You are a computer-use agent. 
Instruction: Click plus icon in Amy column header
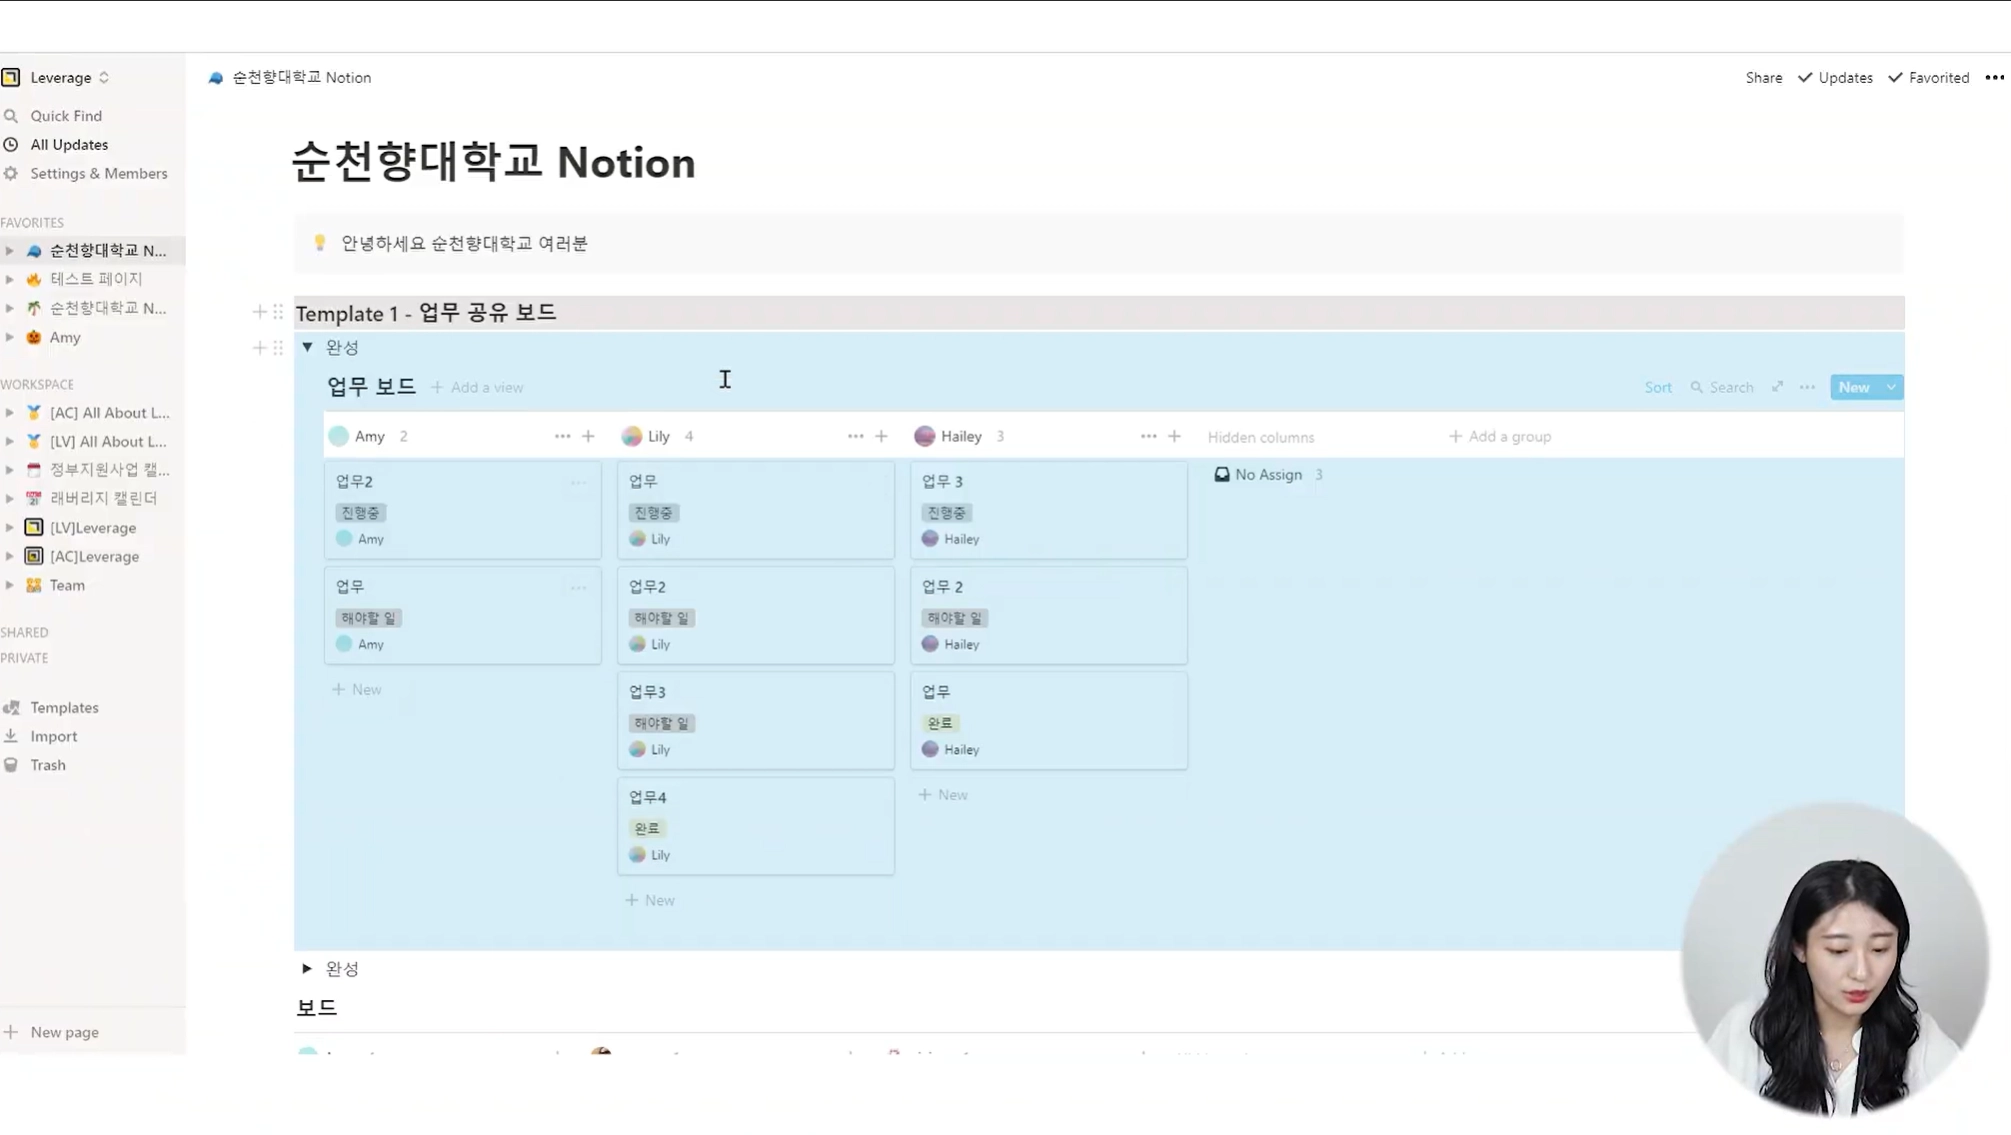(588, 436)
